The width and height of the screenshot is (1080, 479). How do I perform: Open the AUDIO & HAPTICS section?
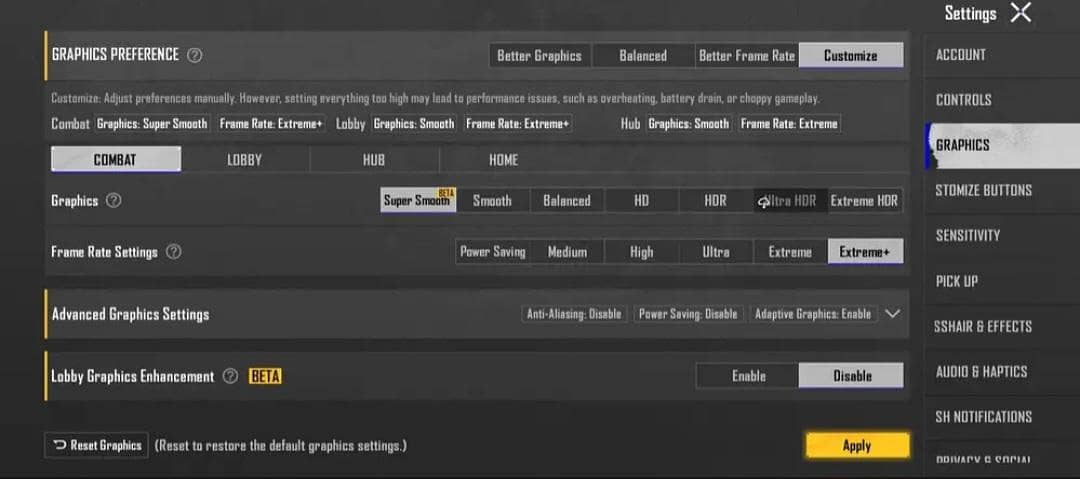pyautogui.click(x=982, y=372)
